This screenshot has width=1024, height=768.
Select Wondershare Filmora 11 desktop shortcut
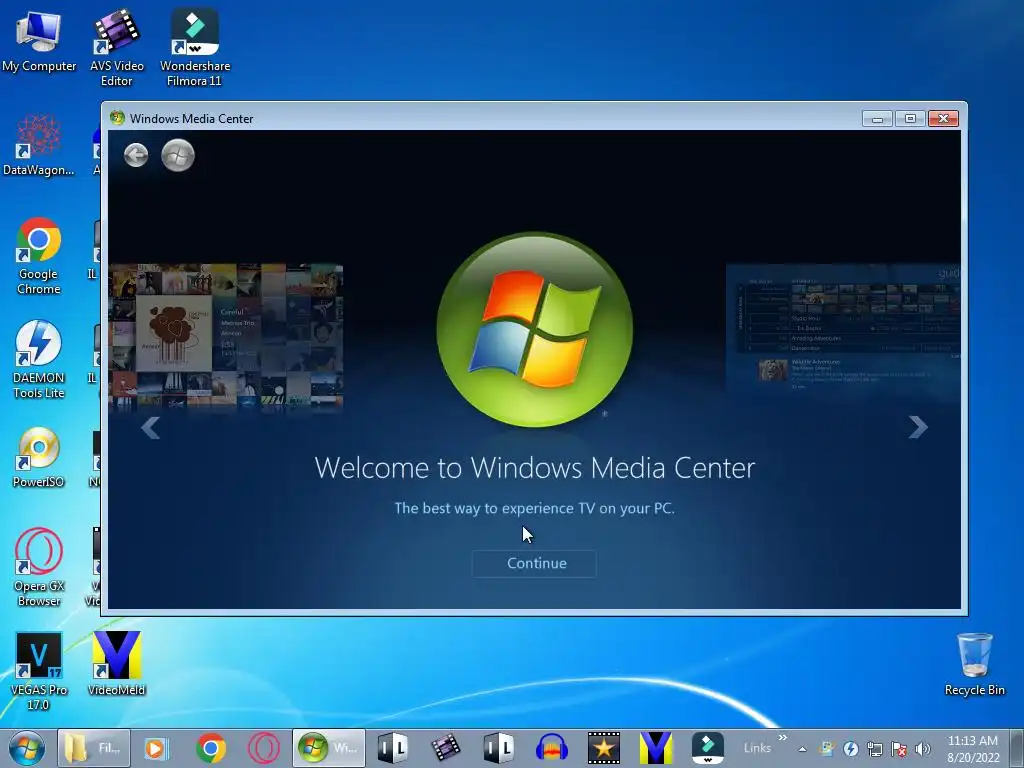point(195,48)
